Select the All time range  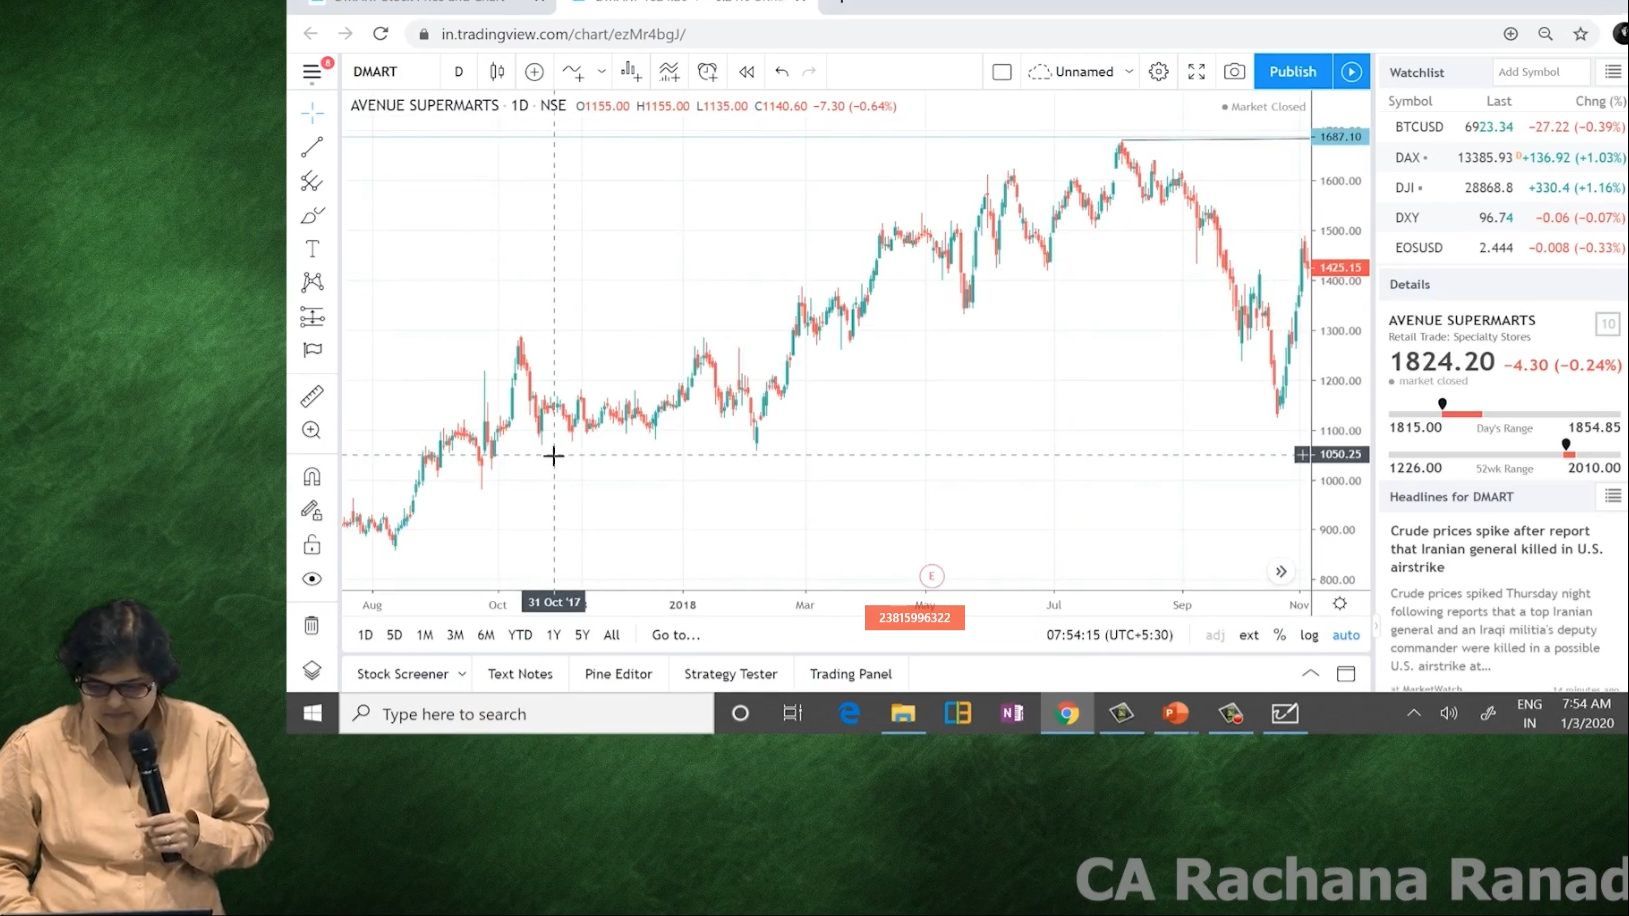612,635
